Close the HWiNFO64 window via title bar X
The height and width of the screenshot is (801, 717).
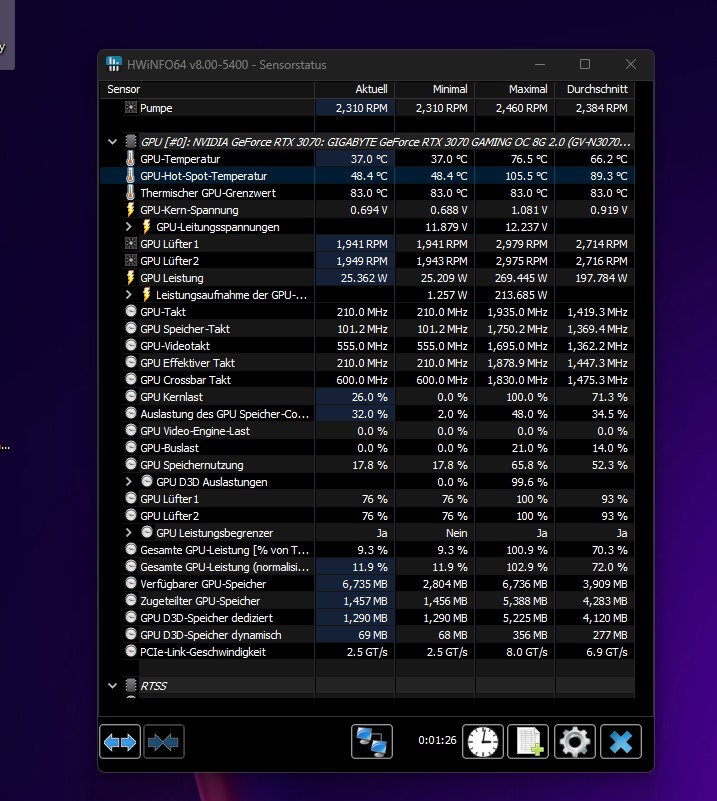631,64
